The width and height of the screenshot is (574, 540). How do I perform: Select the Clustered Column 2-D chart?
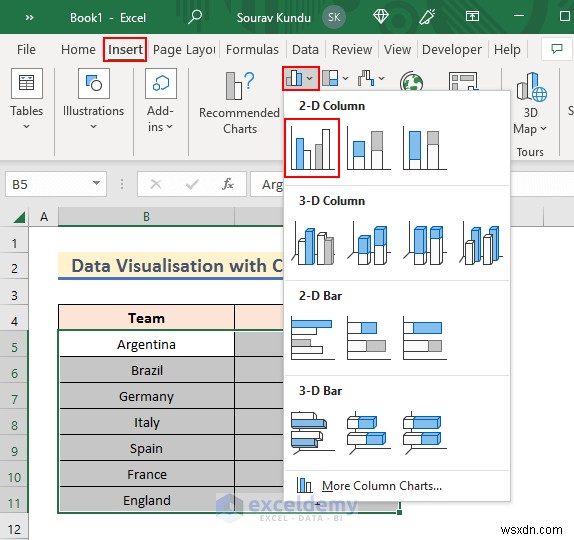312,148
